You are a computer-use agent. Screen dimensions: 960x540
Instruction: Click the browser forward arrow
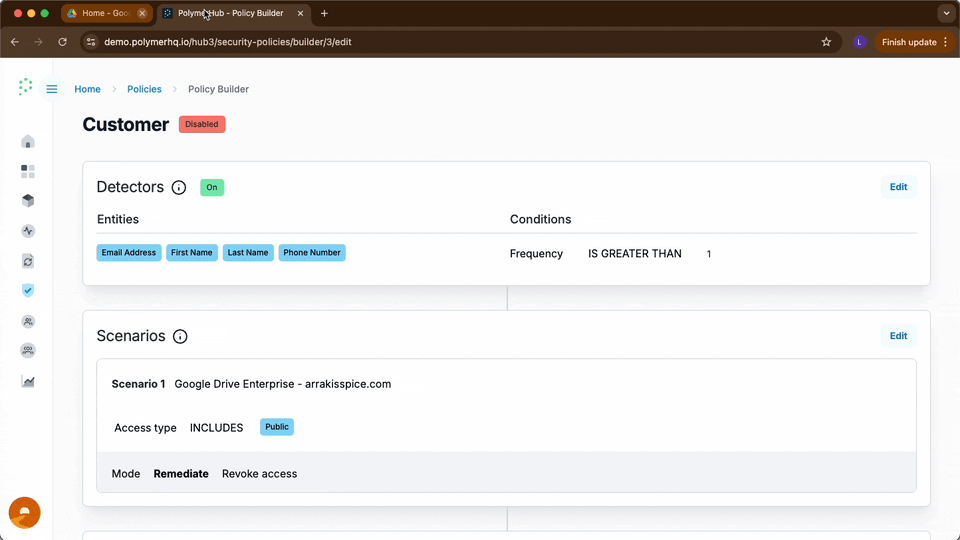click(x=38, y=42)
